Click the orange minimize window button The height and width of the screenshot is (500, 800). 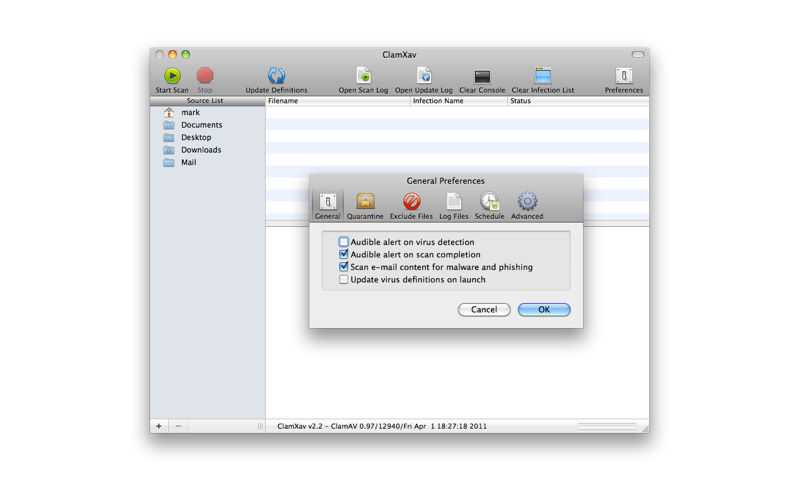click(x=172, y=54)
